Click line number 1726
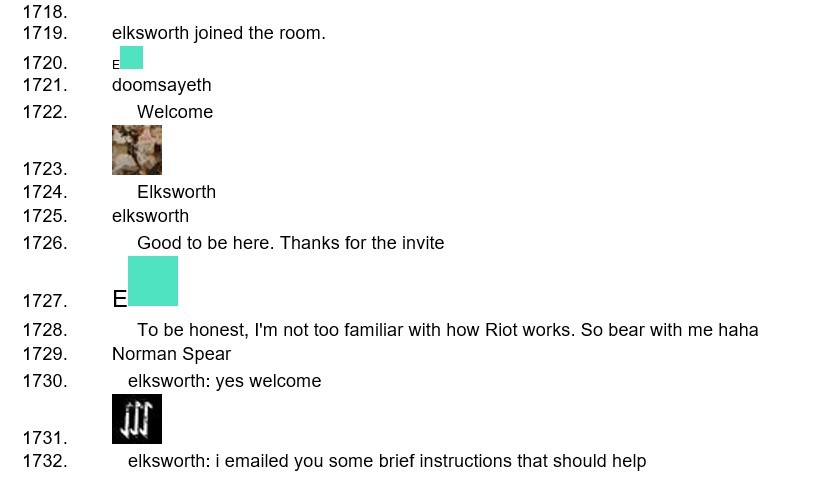The height and width of the screenshot is (485, 820). (x=45, y=243)
